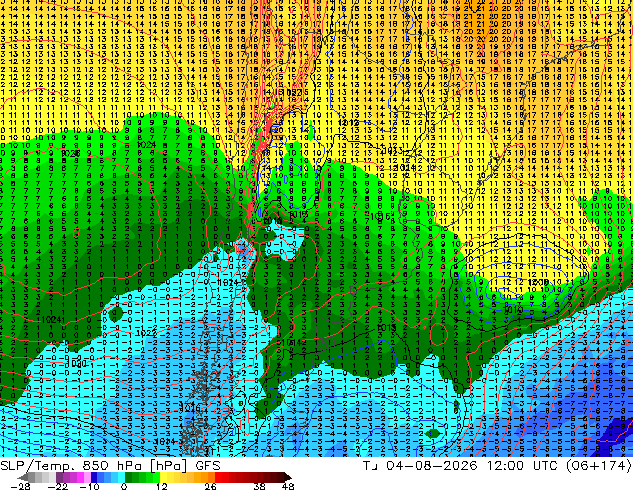Click the 1009 low pressure label

click(538, 282)
